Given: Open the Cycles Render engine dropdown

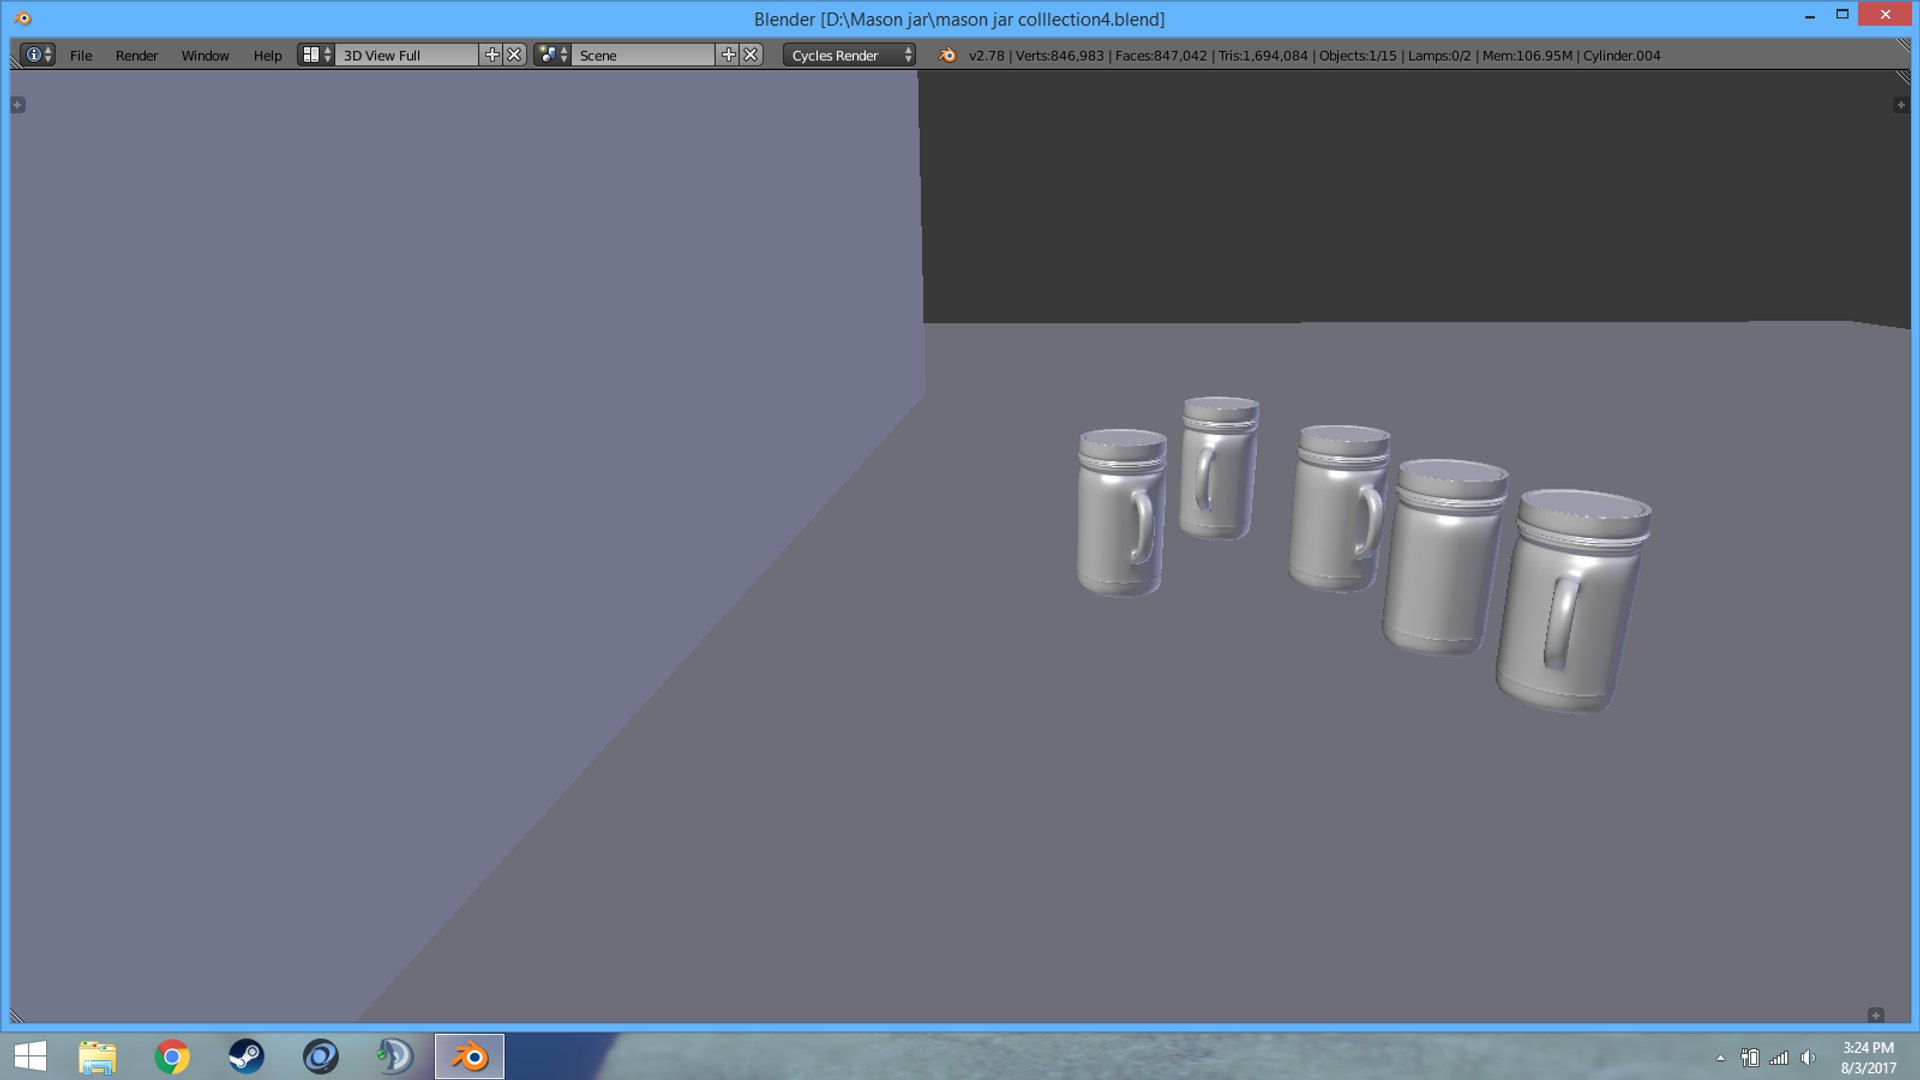Looking at the screenshot, I should (849, 55).
